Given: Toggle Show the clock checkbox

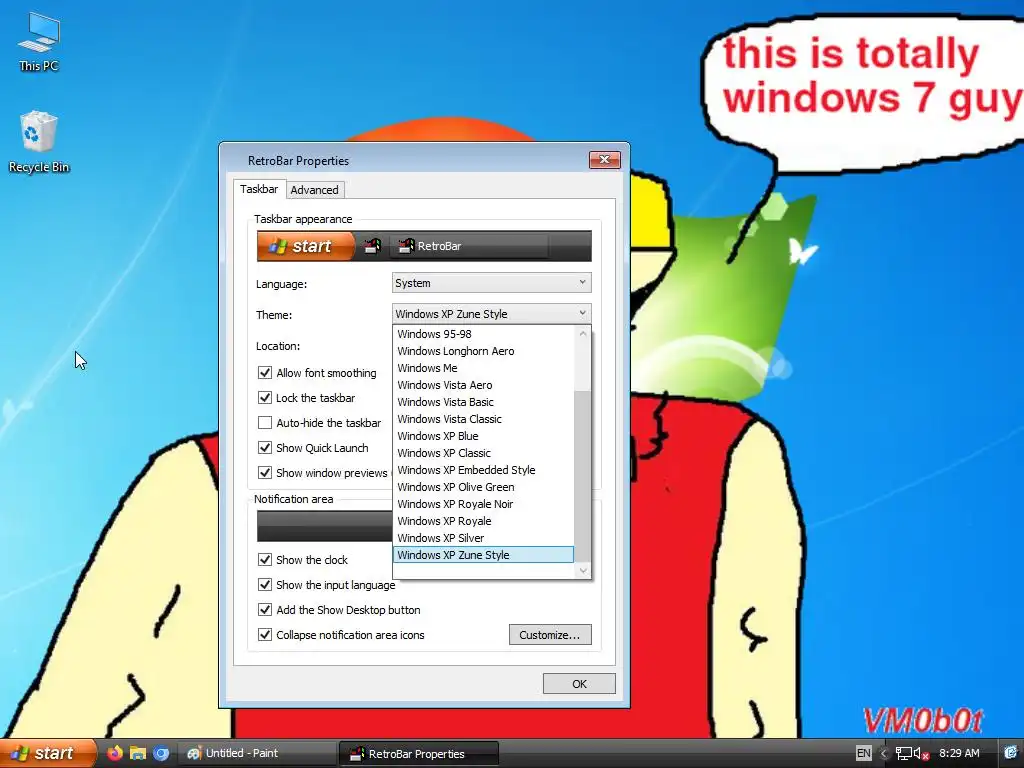Looking at the screenshot, I should [x=264, y=560].
